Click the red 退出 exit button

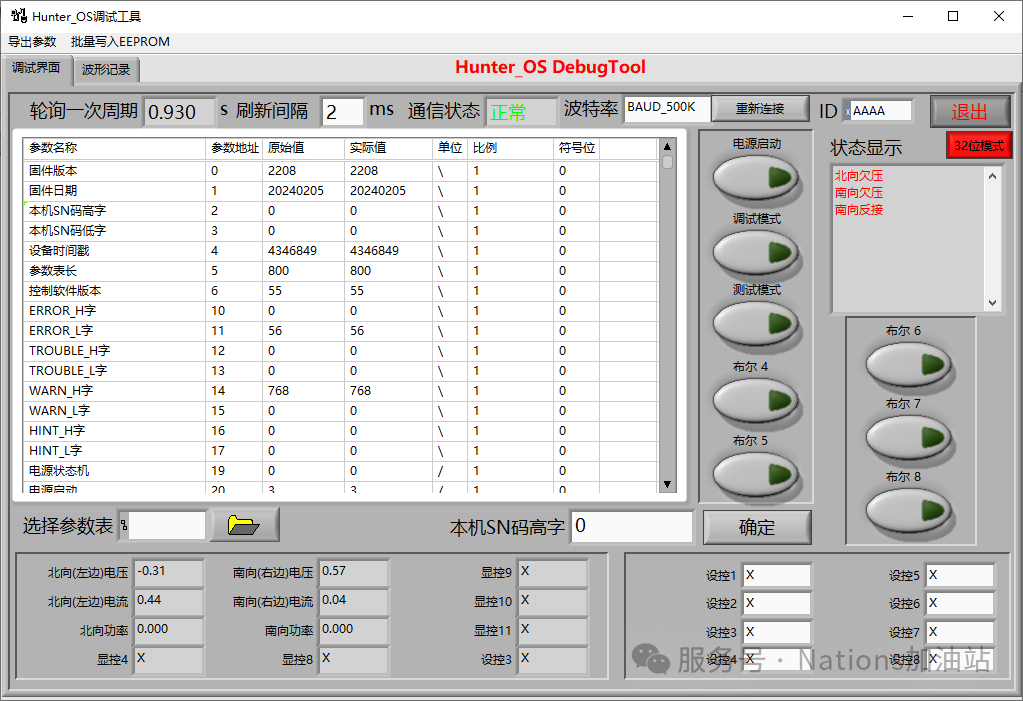(x=970, y=112)
